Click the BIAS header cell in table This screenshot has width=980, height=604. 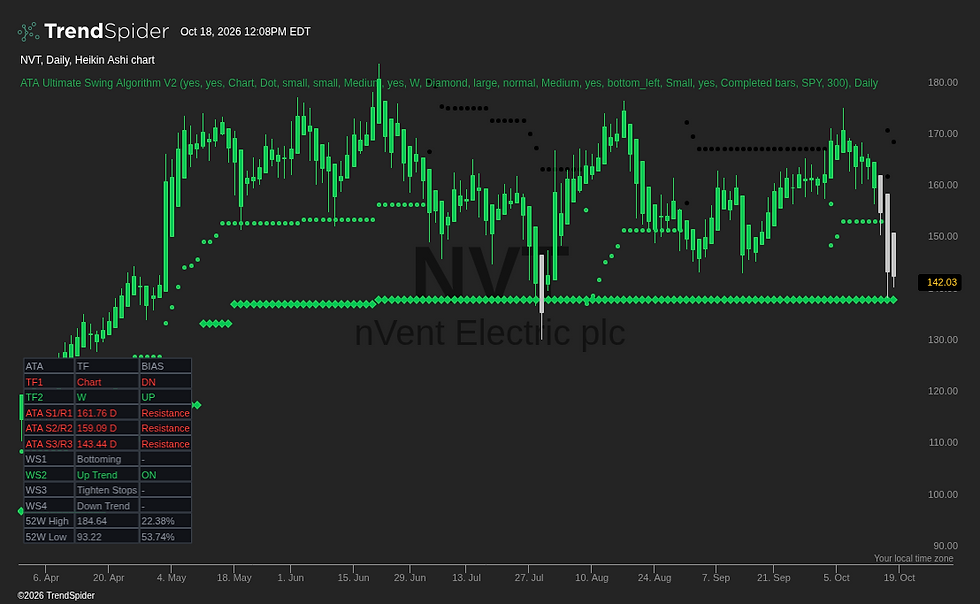(165, 366)
